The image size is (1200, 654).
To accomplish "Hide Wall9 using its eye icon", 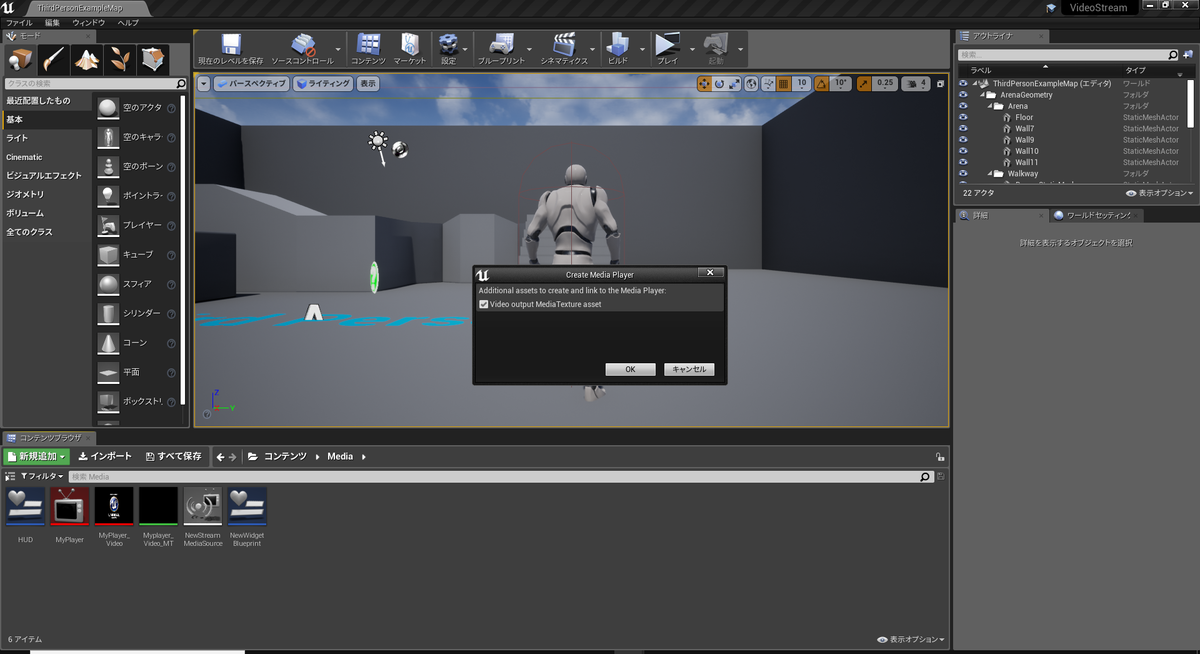I will tap(963, 140).
